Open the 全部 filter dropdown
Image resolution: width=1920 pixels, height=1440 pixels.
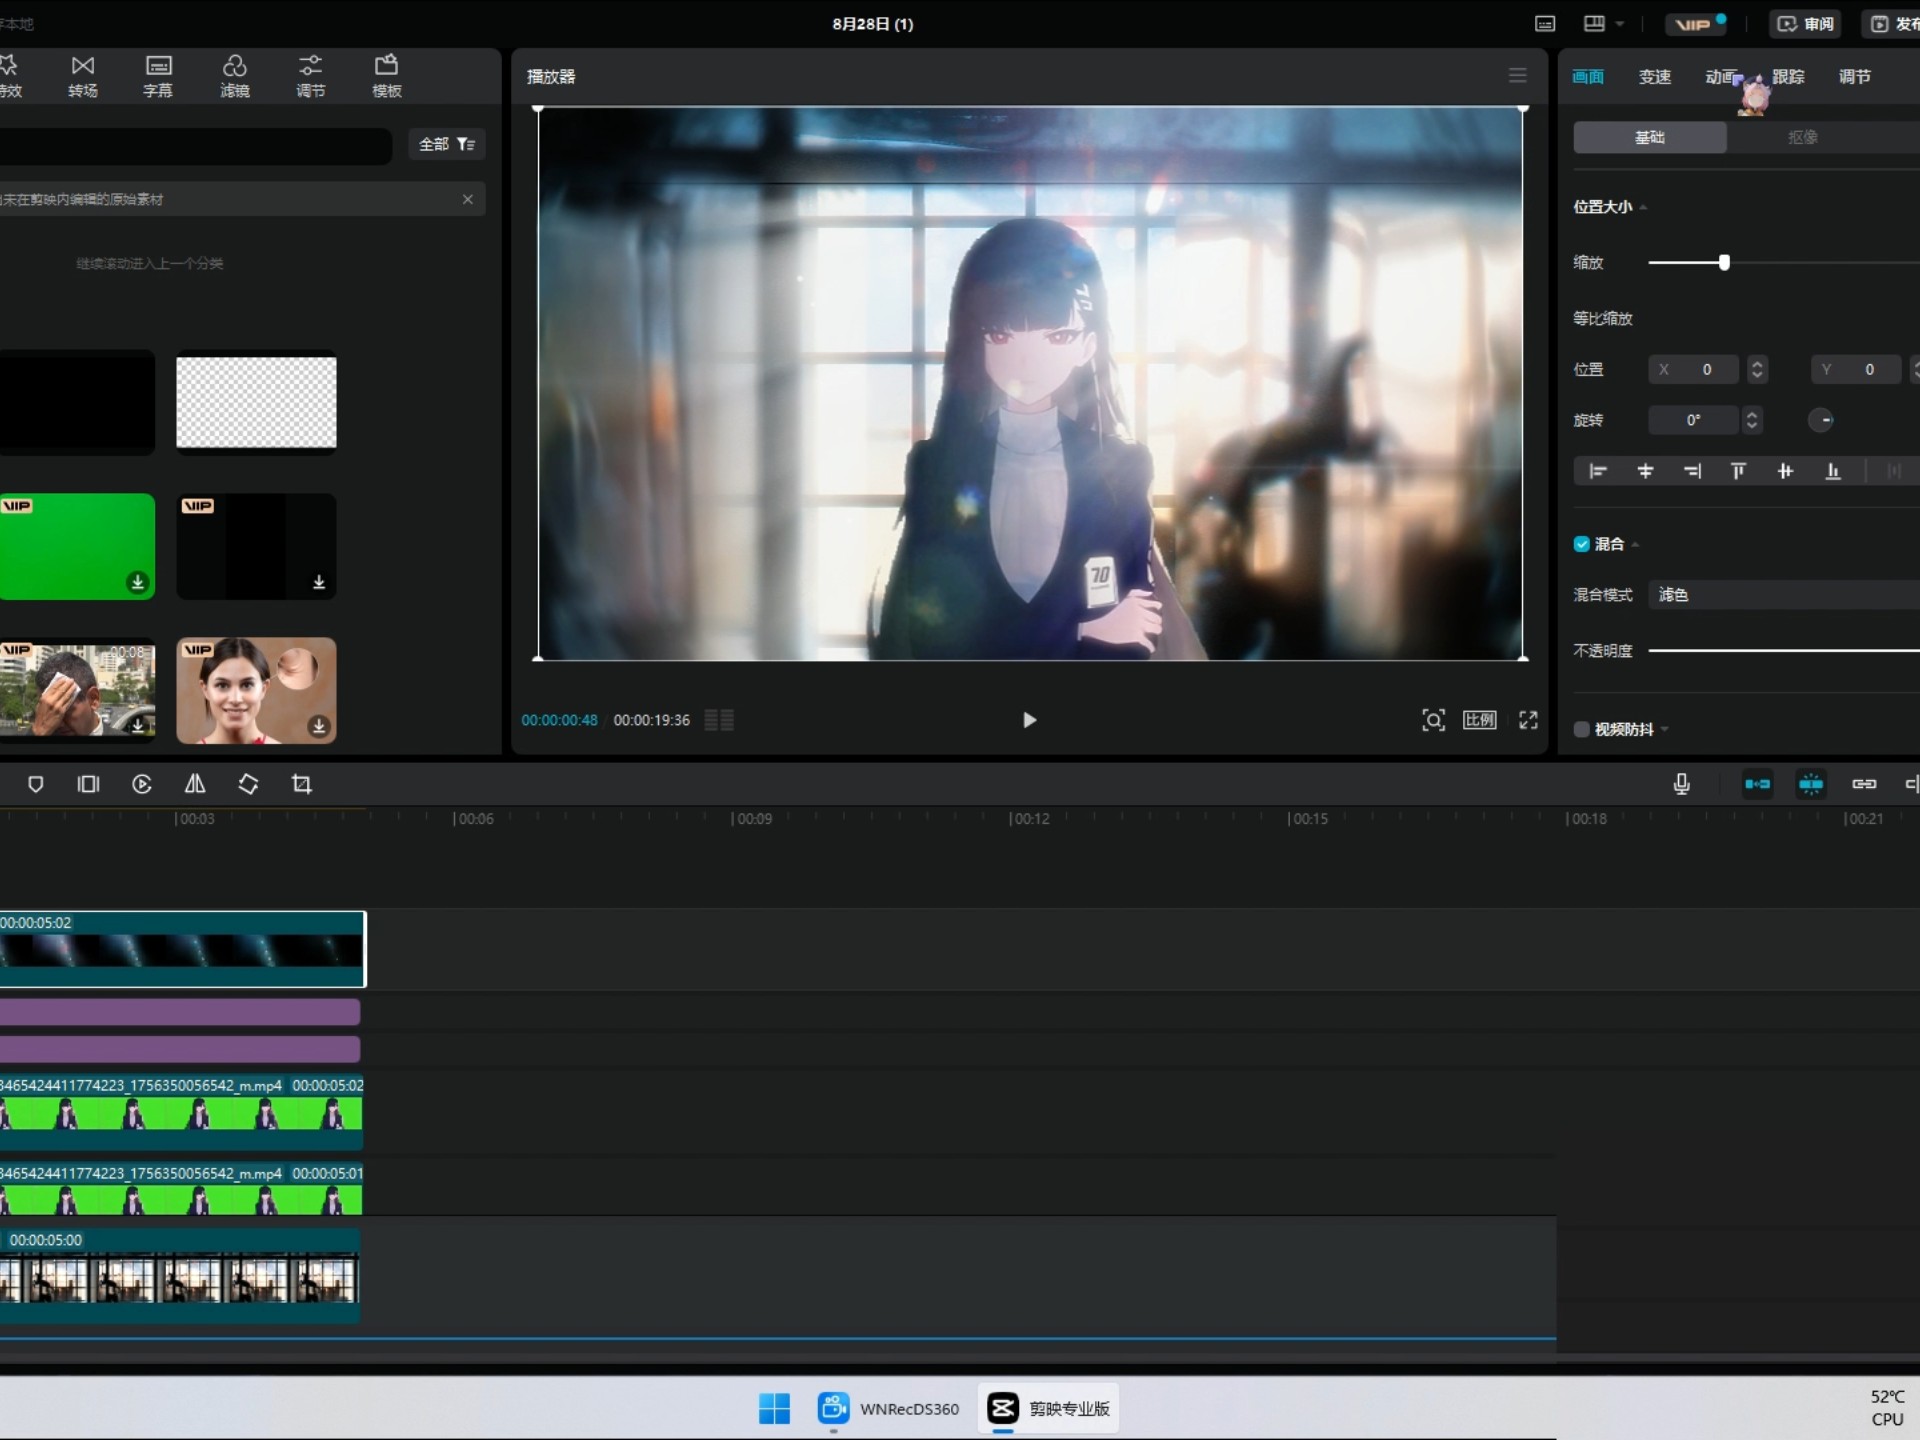[x=447, y=144]
